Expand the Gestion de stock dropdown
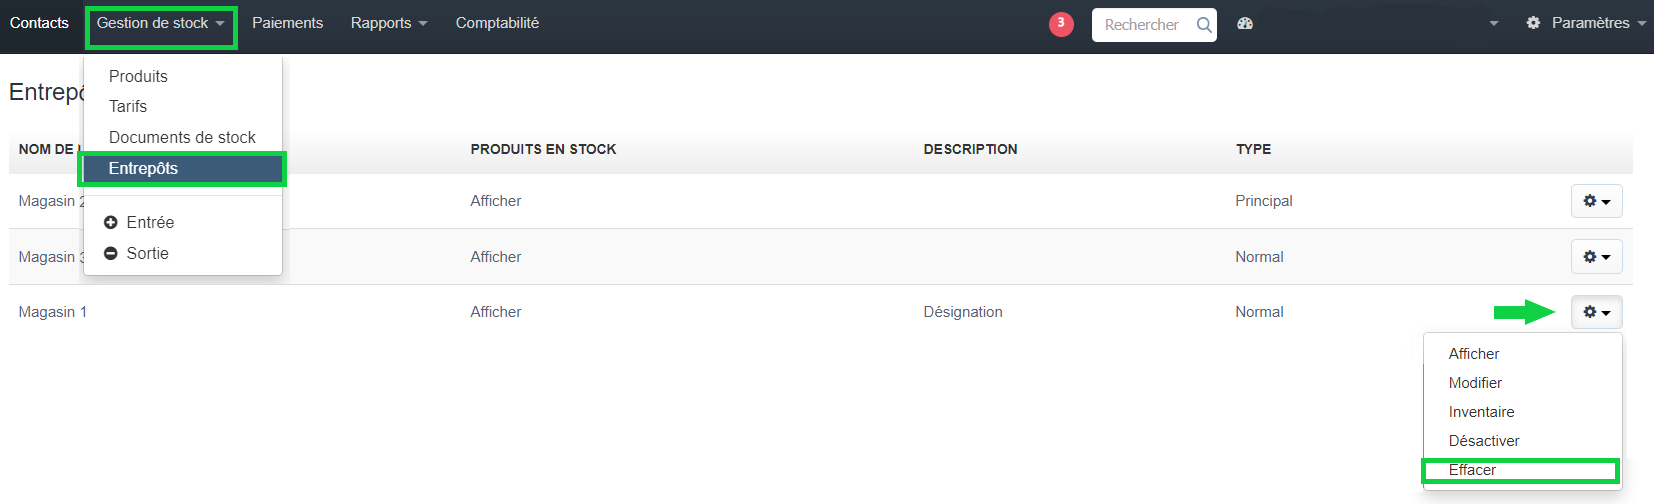Image resolution: width=1654 pixels, height=504 pixels. [x=160, y=23]
